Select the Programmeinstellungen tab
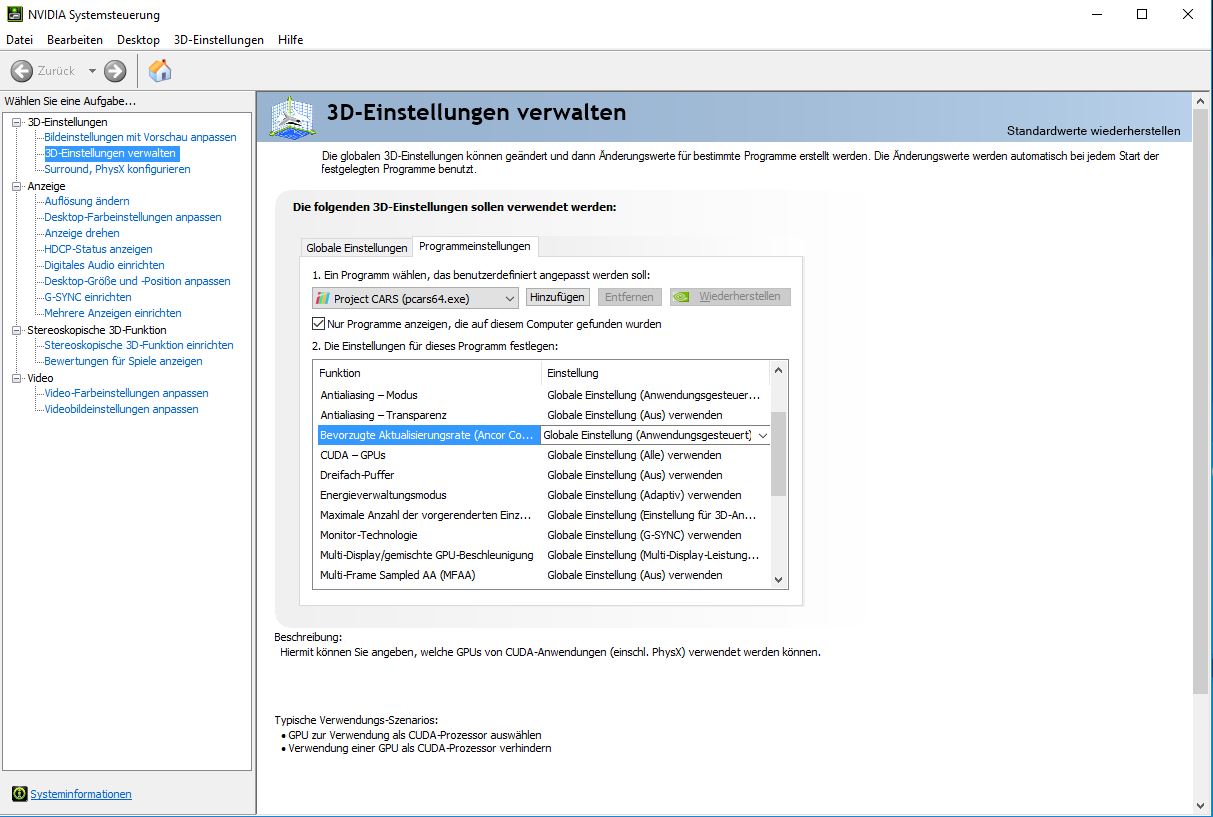 476,246
